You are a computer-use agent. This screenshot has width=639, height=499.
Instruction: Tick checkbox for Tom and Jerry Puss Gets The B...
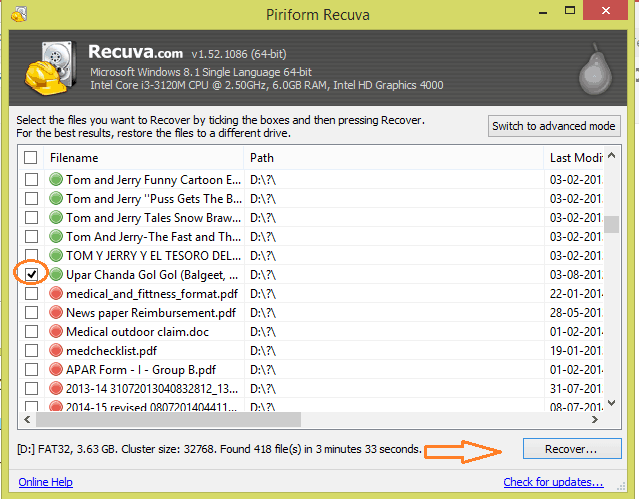pyautogui.click(x=31, y=199)
